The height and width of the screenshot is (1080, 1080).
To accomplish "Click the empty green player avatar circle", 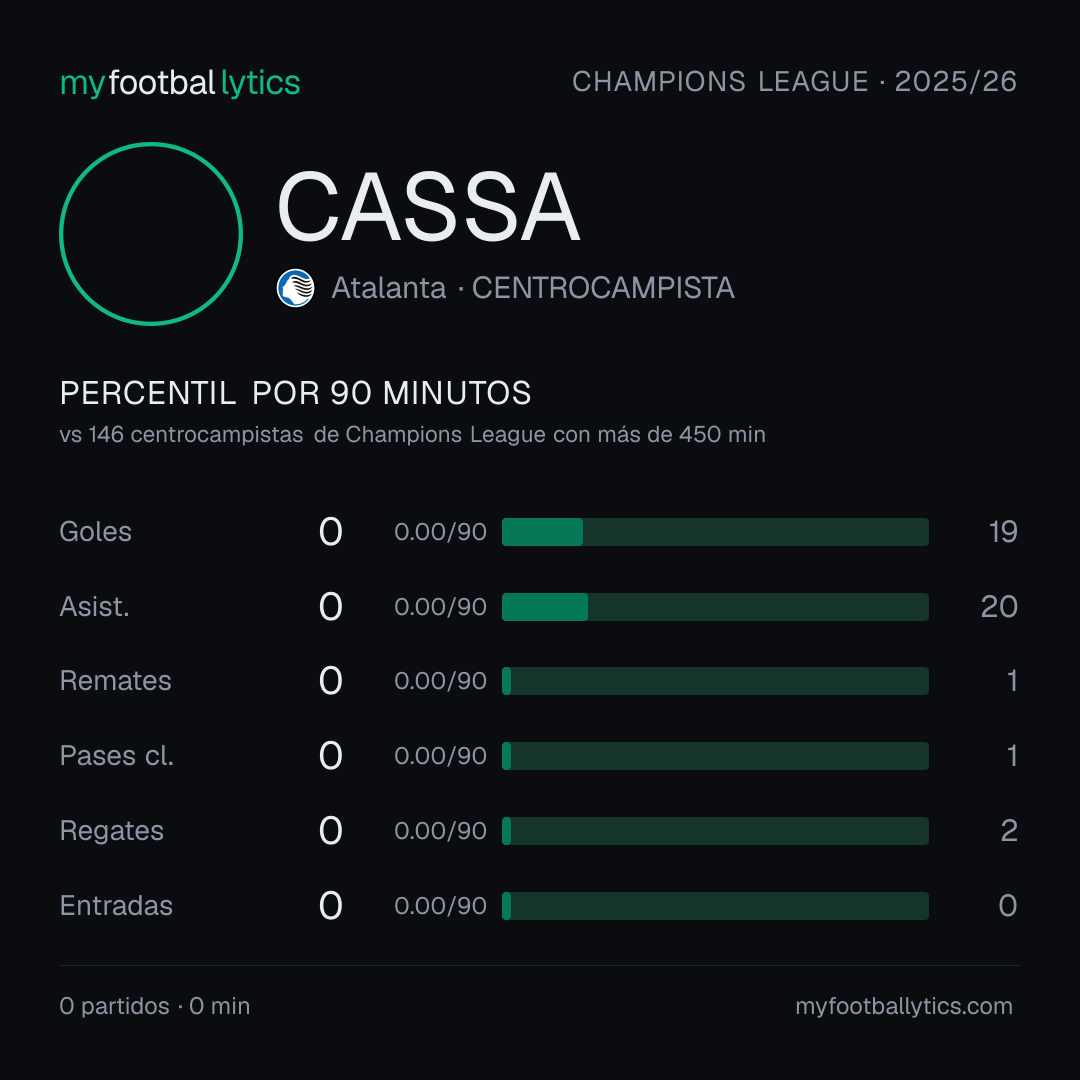I will tap(151, 234).
